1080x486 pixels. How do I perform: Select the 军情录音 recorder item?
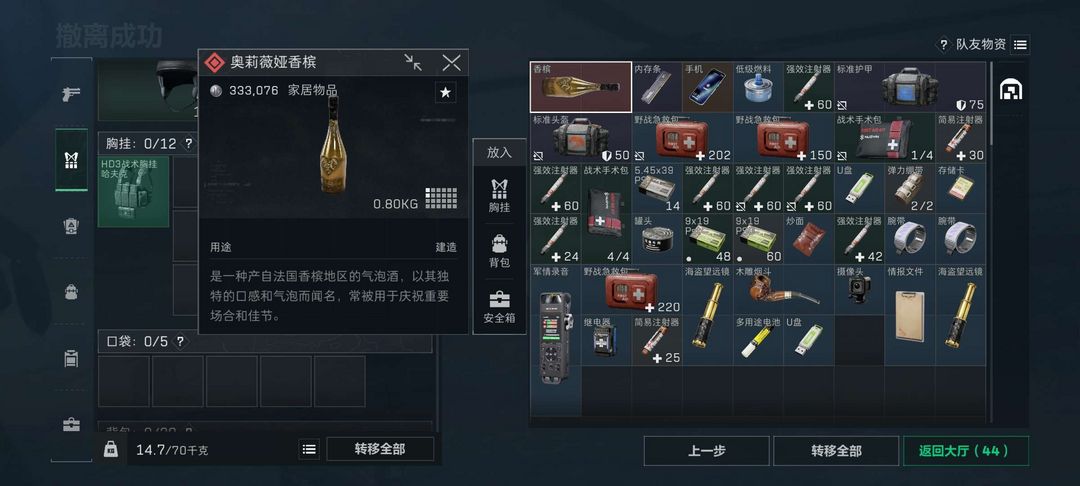pos(556,325)
